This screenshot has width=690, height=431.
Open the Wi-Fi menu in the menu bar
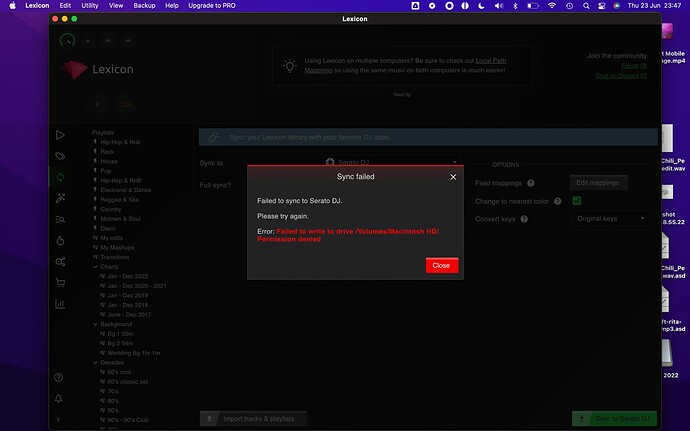pos(552,6)
